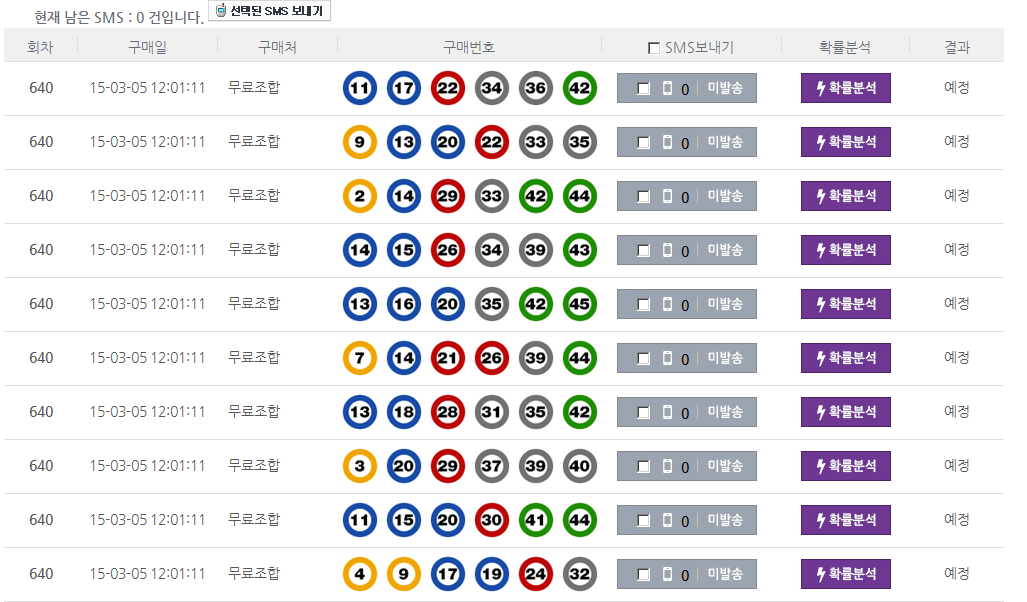
Task: Click the phone icon in the row with ball 3
Action: click(x=668, y=466)
